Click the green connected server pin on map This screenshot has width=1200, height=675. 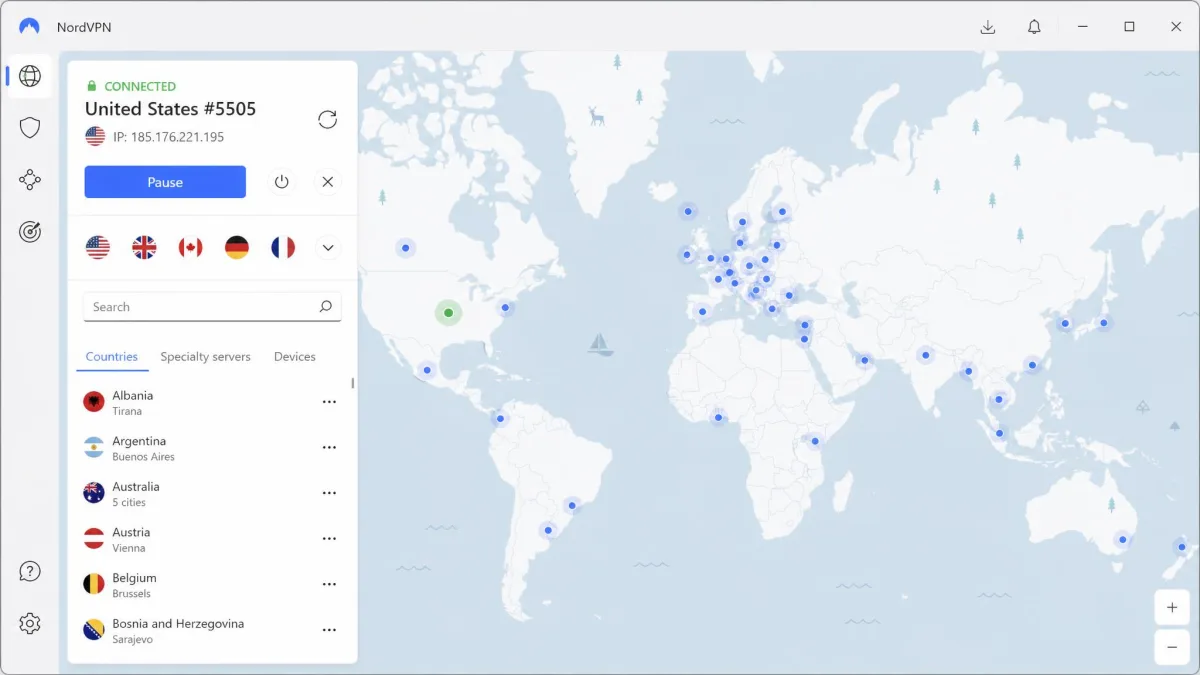coord(448,313)
